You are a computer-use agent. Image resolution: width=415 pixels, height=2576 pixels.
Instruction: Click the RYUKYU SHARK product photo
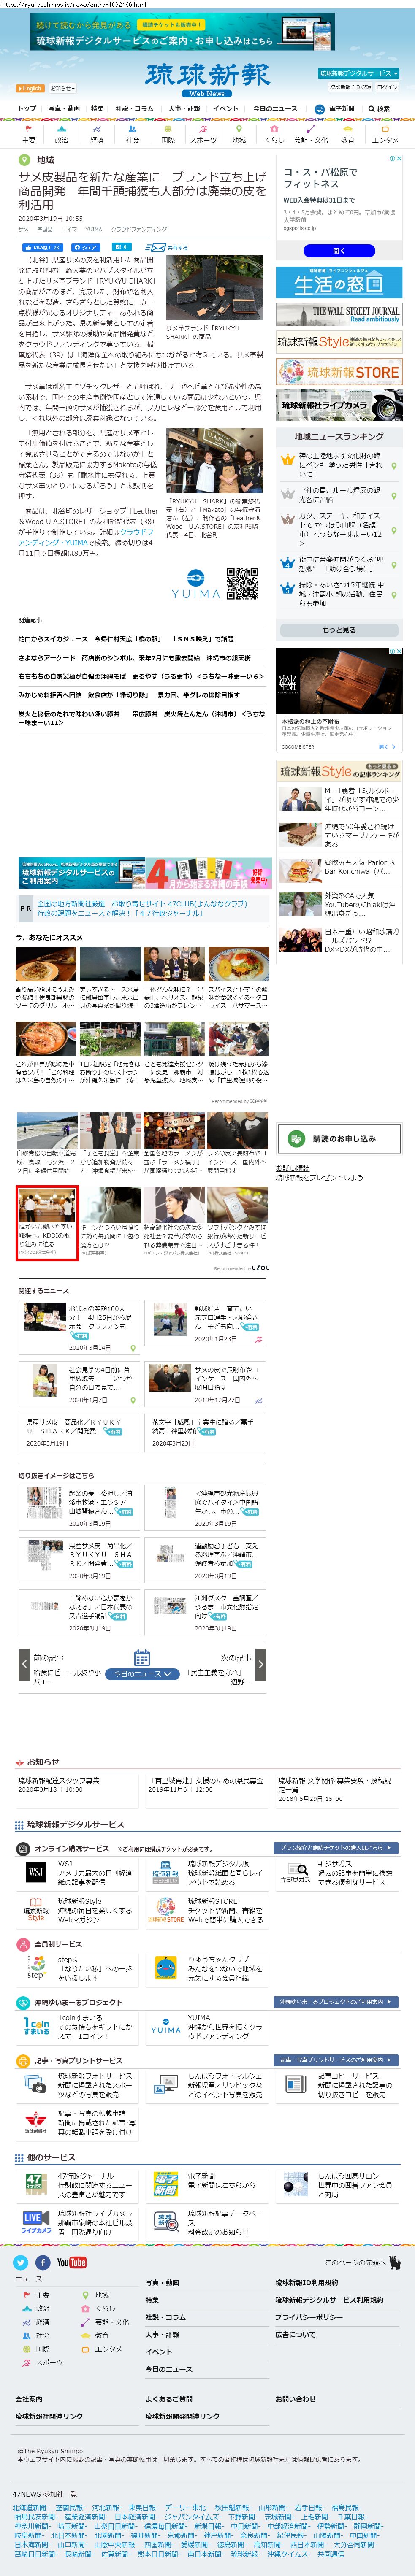[214, 288]
